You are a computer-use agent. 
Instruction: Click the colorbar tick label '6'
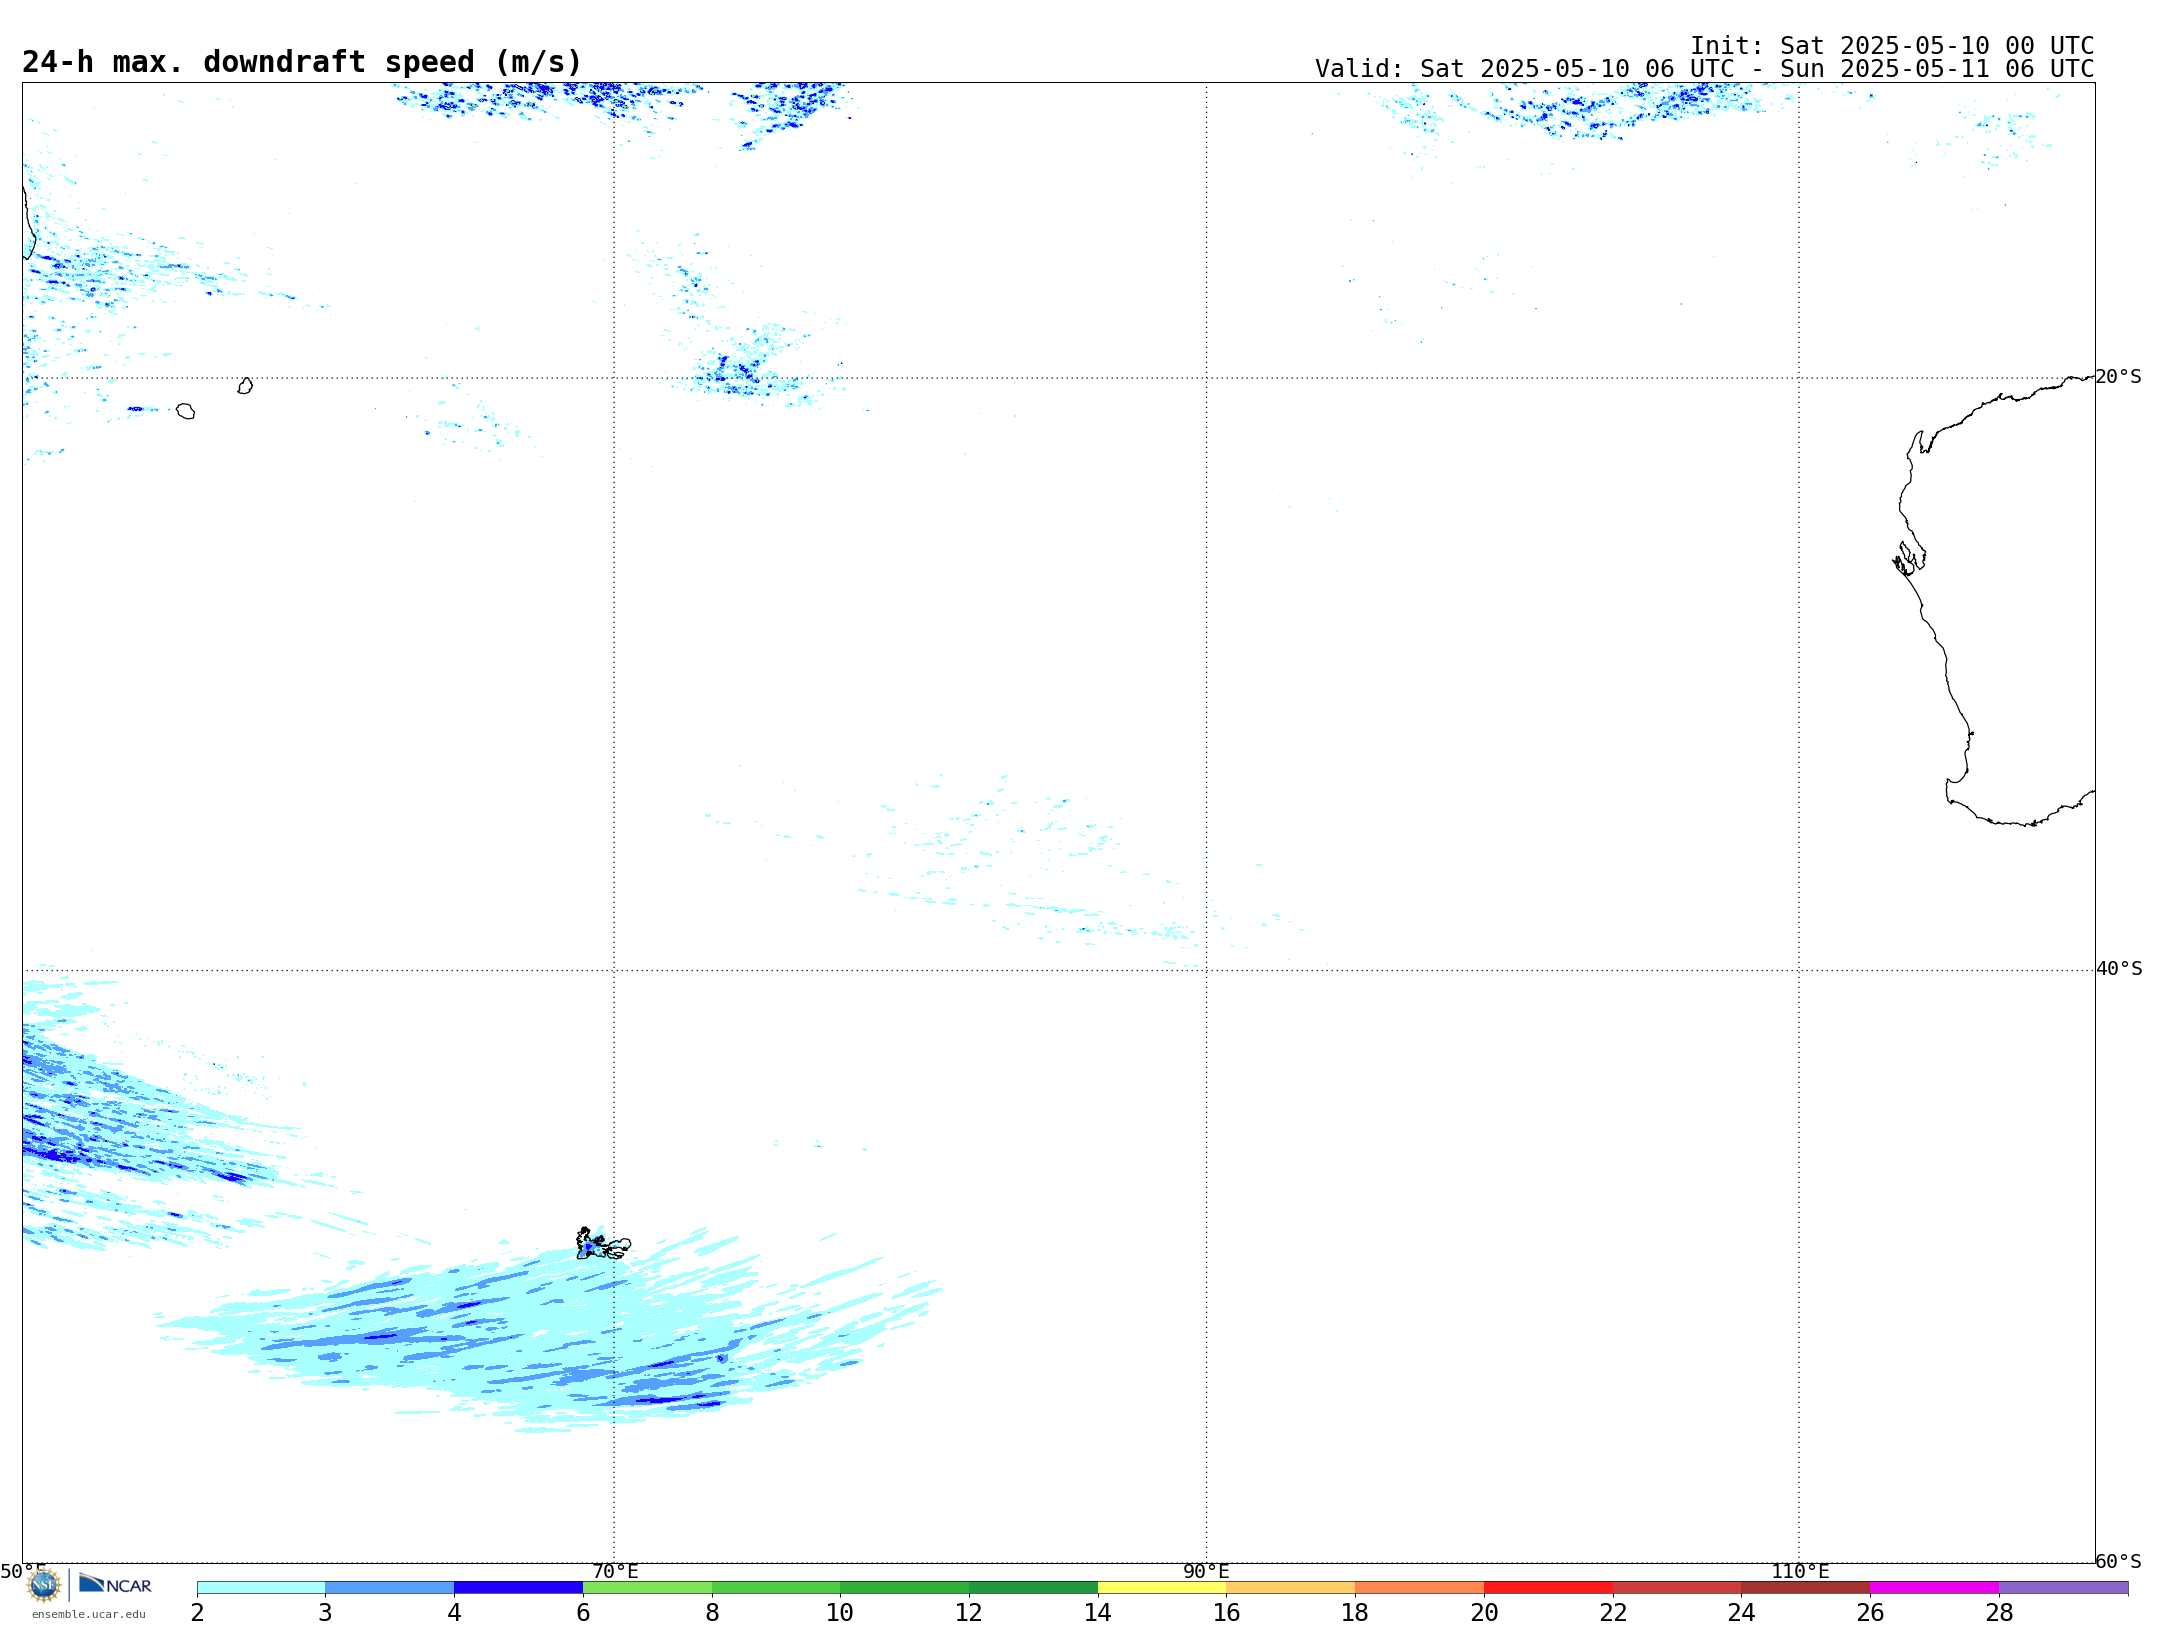(583, 1613)
